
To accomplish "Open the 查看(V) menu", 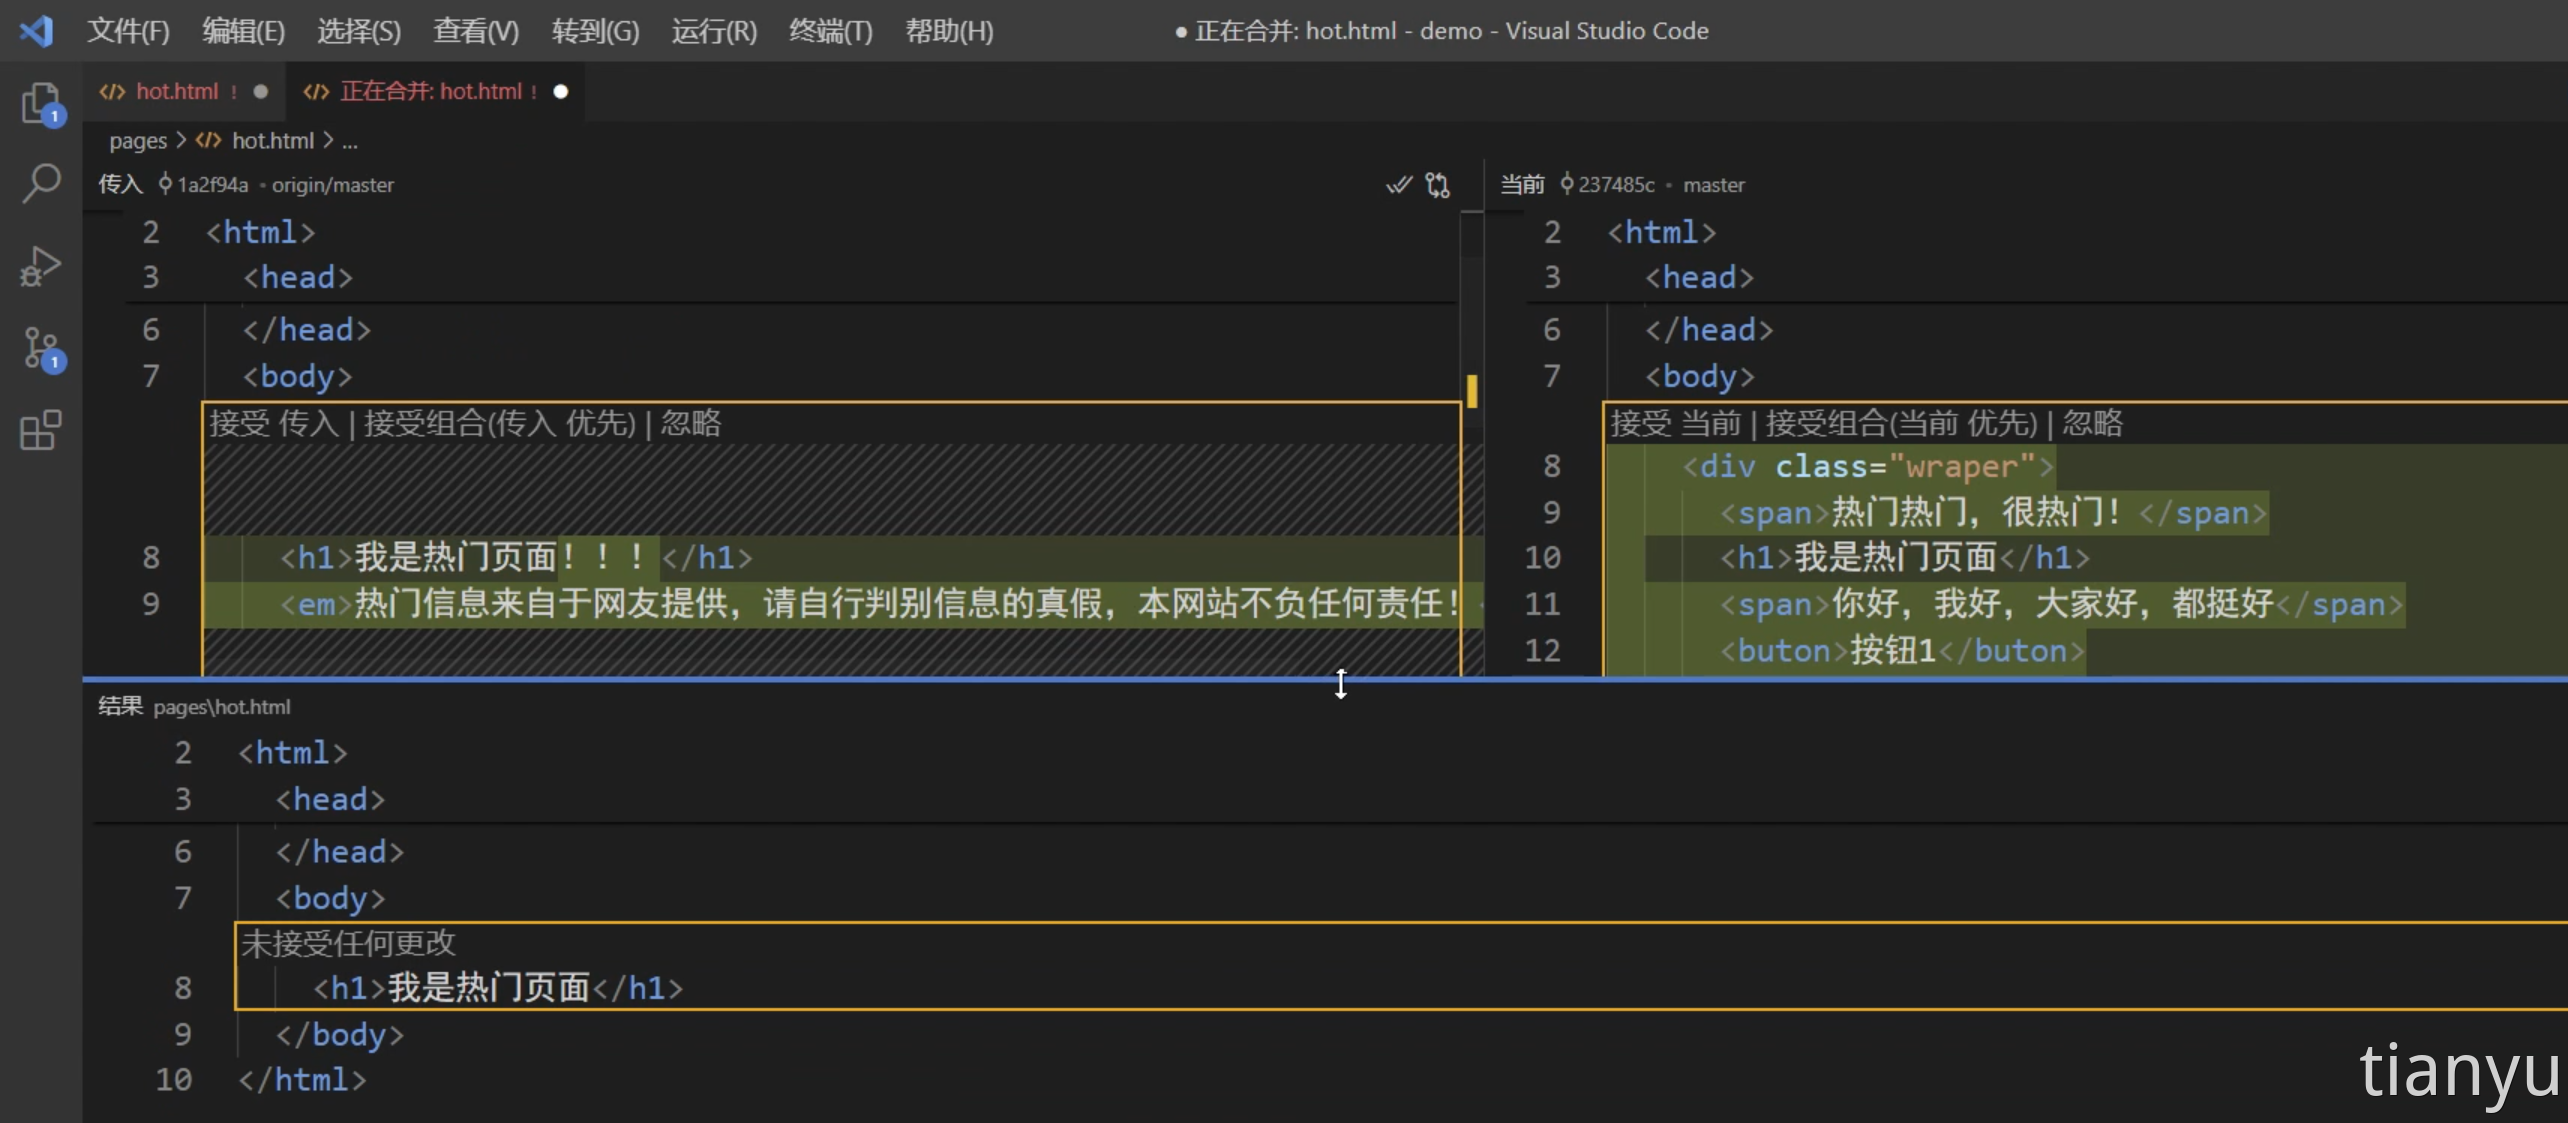I will (476, 31).
